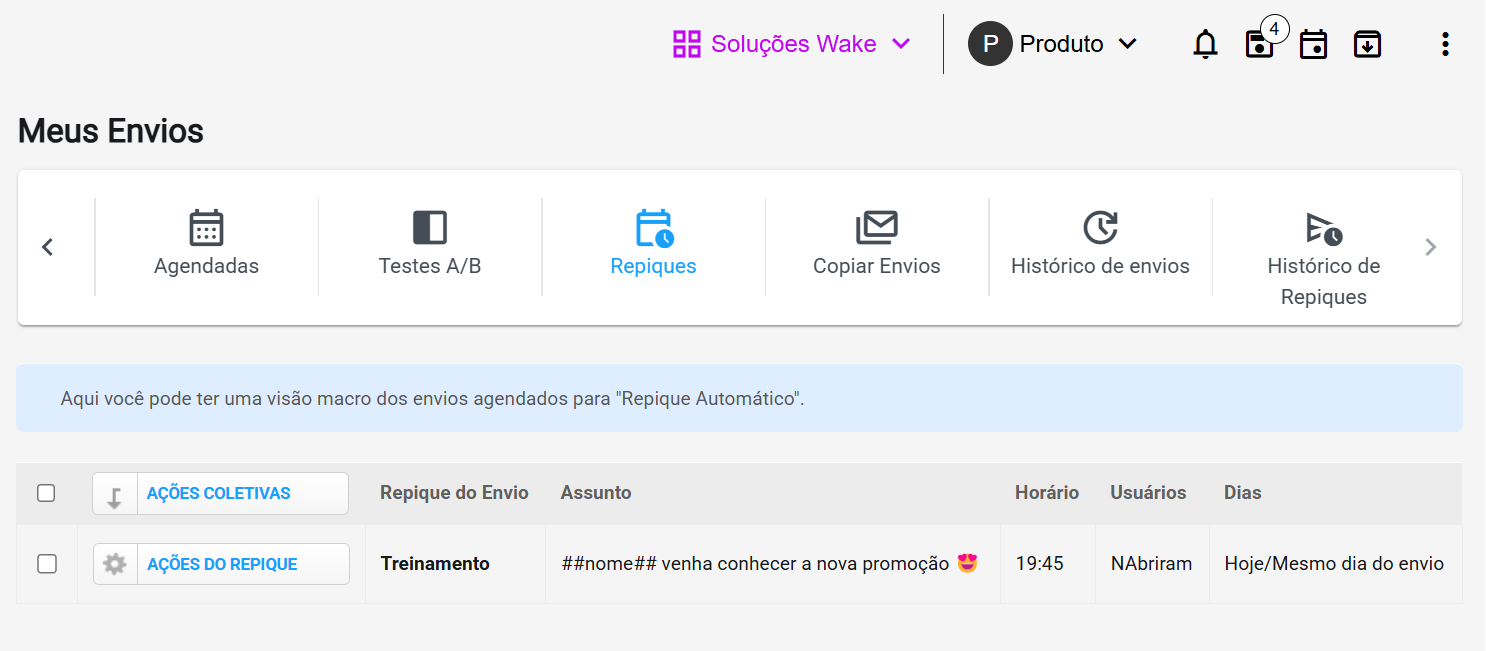This screenshot has height=651, width=1486.
Task: Switch to the Copiar Envios tab
Action: coord(877,247)
